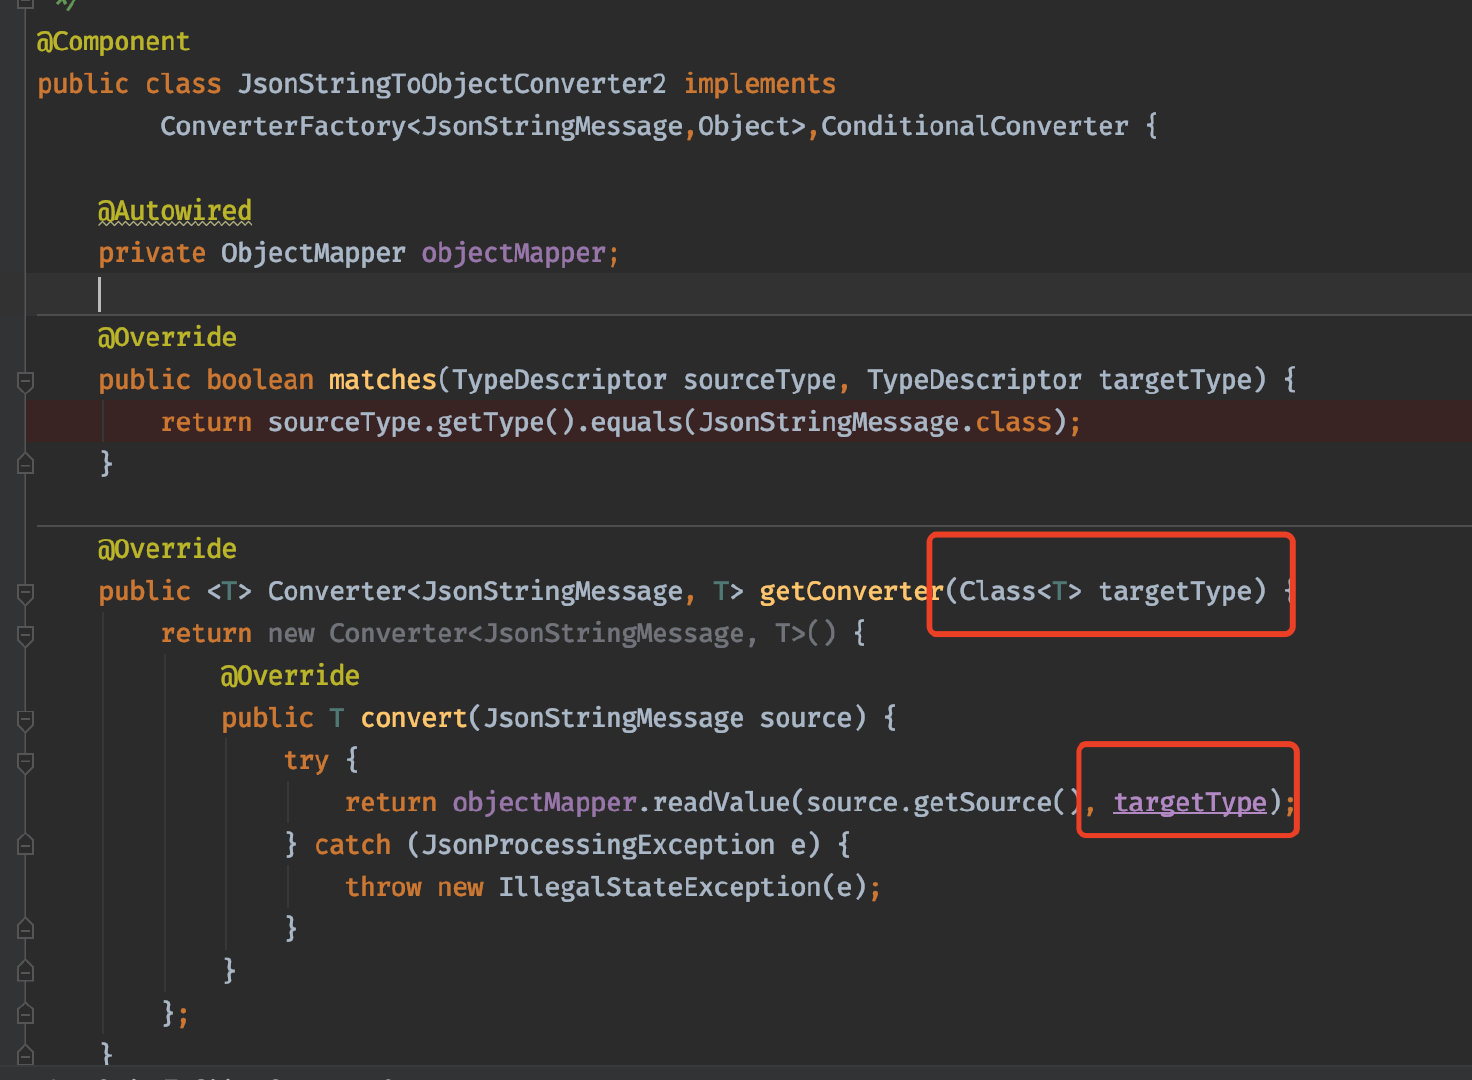Click the @Override annotation above convert method
This screenshot has width=1472, height=1080.
pos(290,676)
